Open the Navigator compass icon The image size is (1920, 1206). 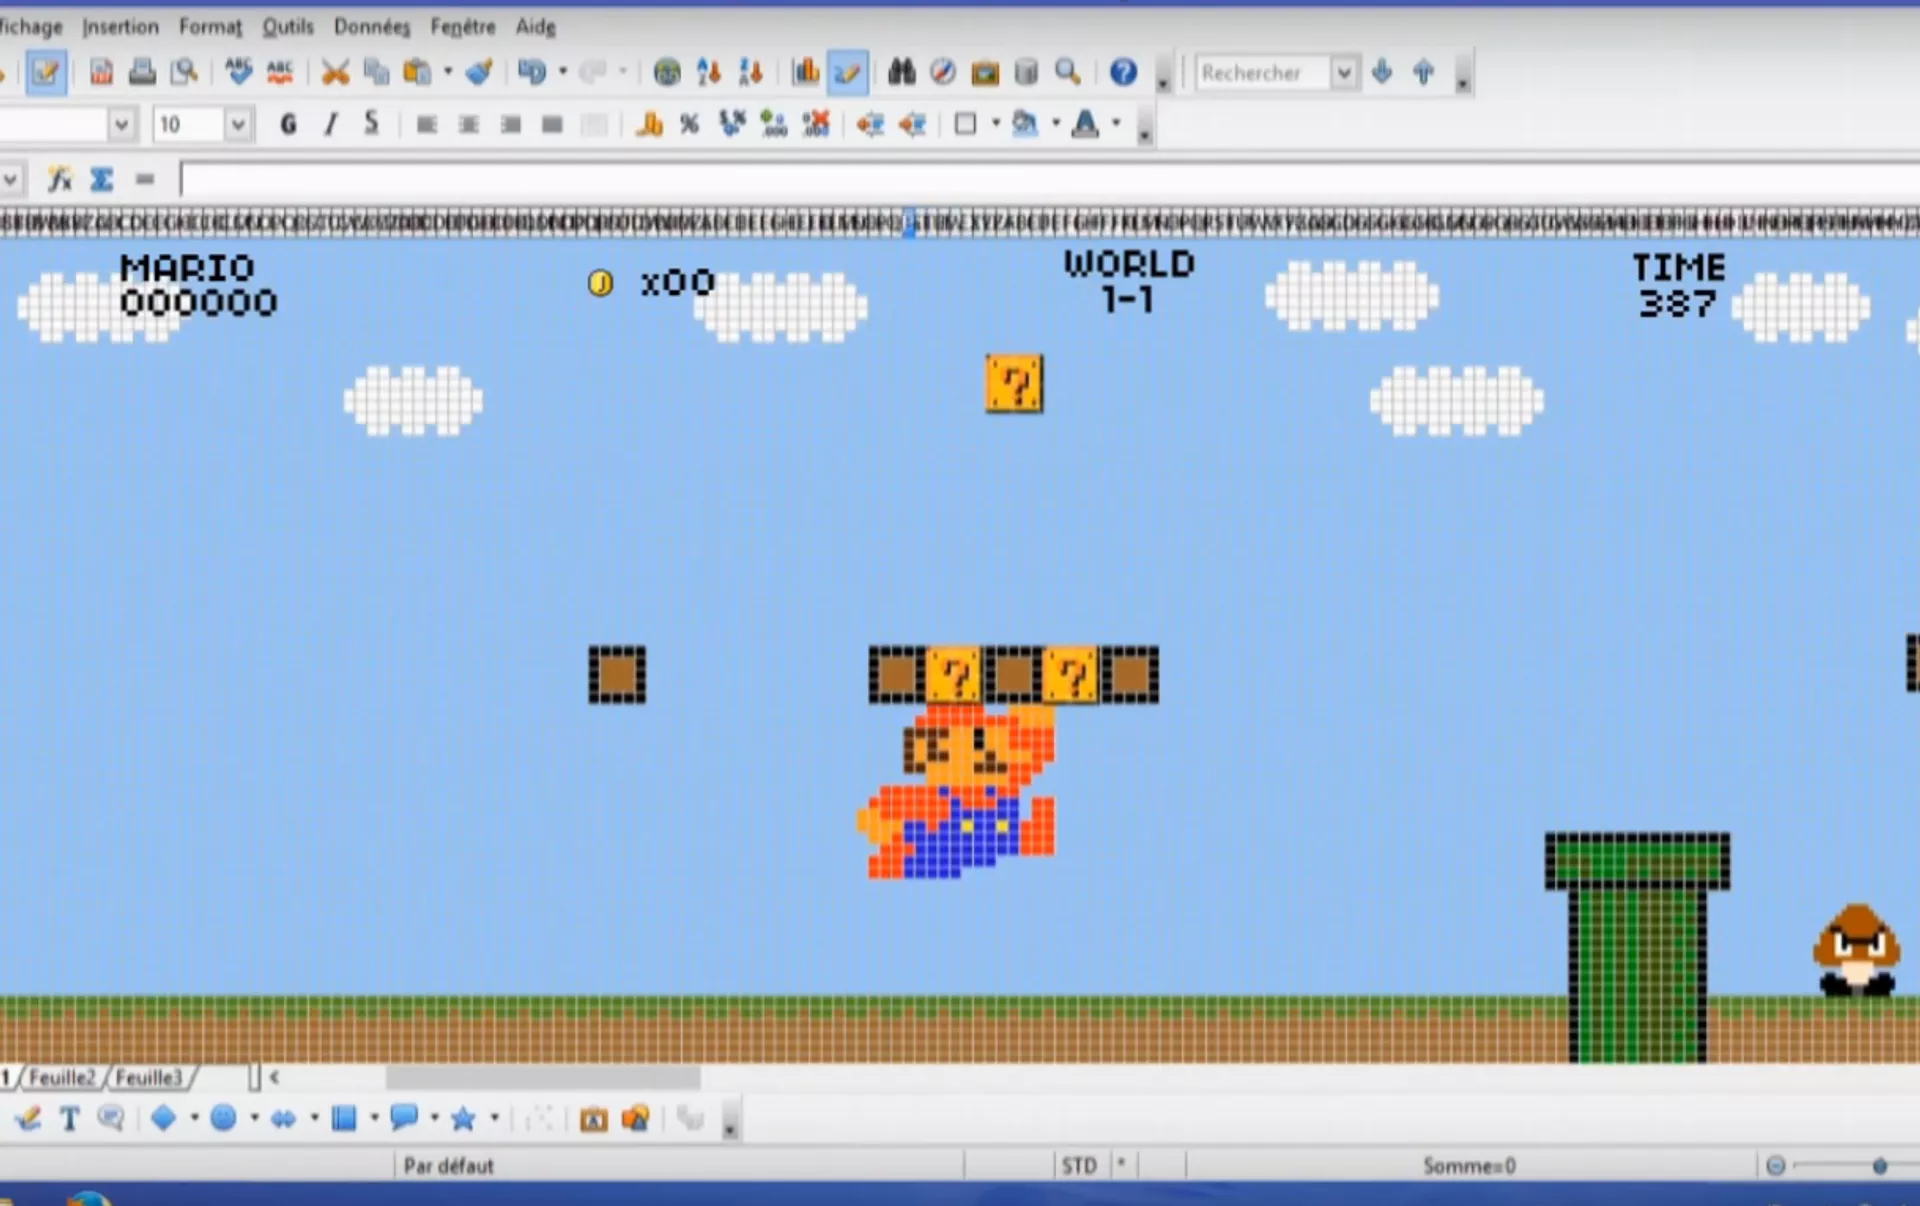click(943, 72)
